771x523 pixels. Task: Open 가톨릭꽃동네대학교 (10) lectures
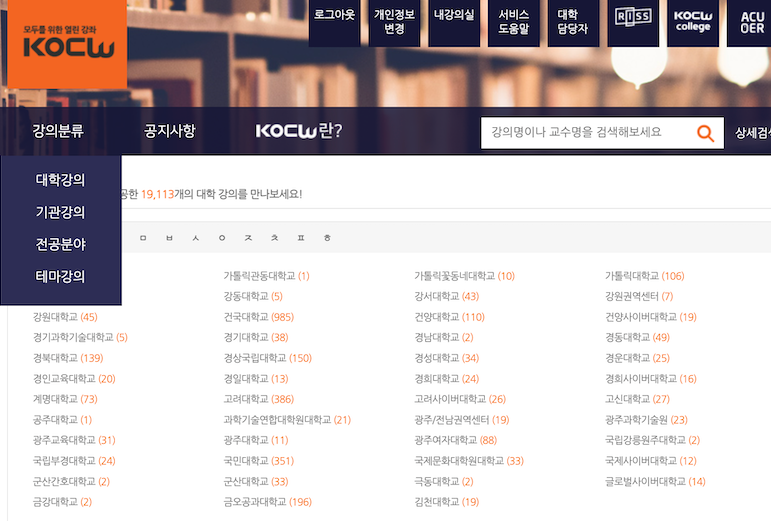(464, 276)
